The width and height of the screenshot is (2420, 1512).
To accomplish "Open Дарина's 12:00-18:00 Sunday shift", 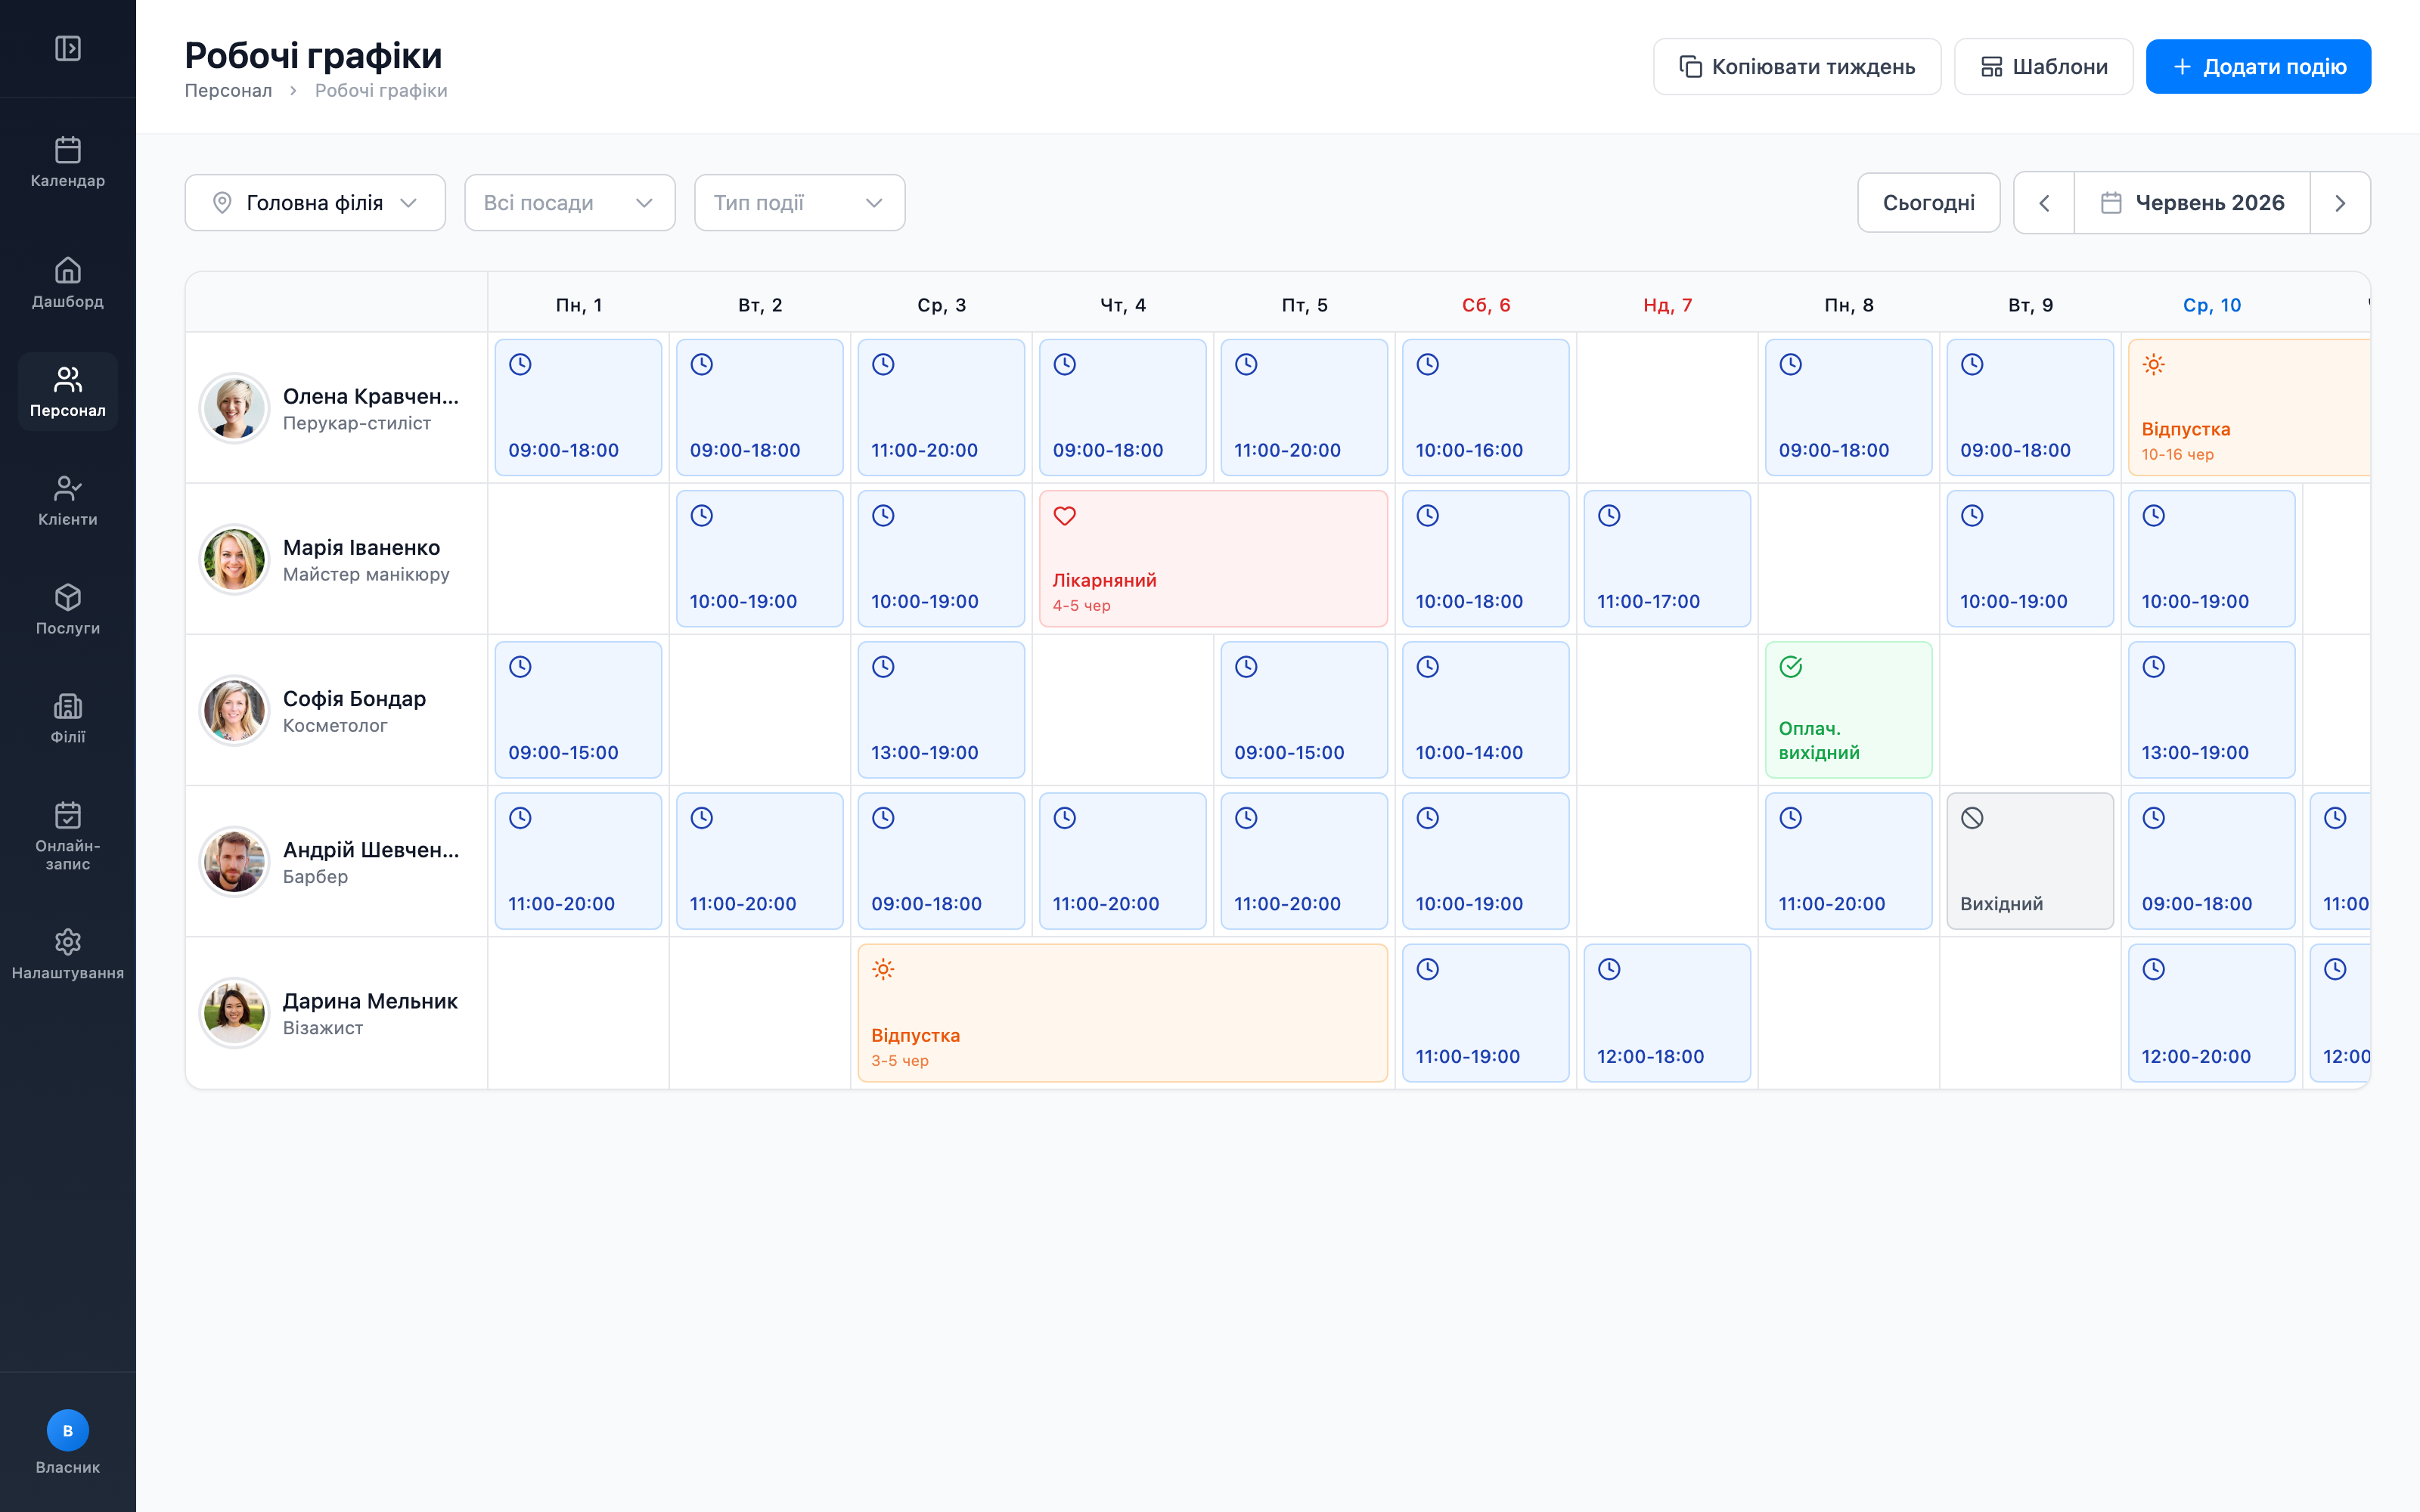I will click(1667, 1013).
